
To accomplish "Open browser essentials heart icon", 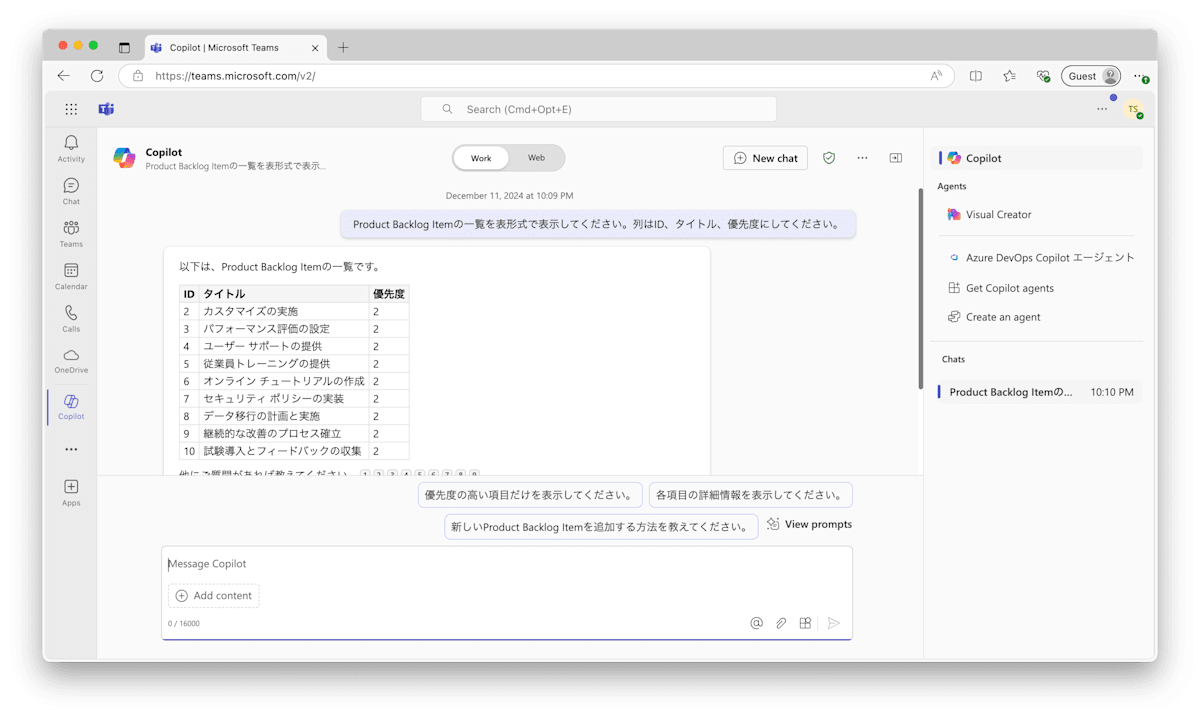I will pos(1043,76).
